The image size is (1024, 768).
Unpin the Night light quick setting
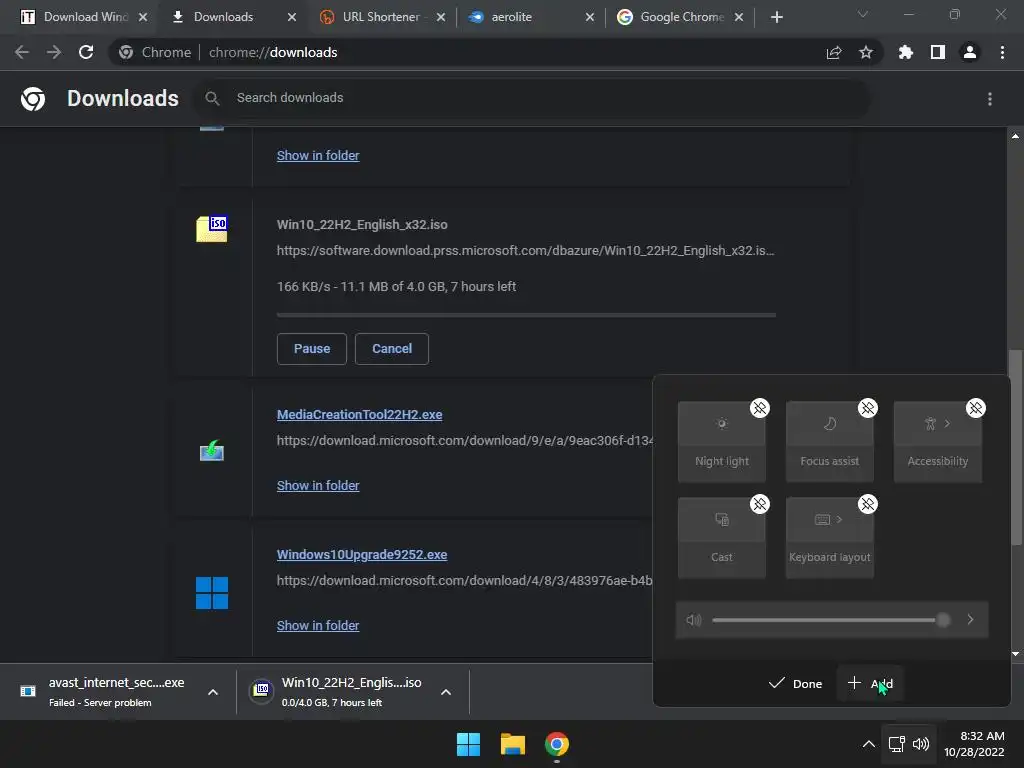[x=760, y=408]
